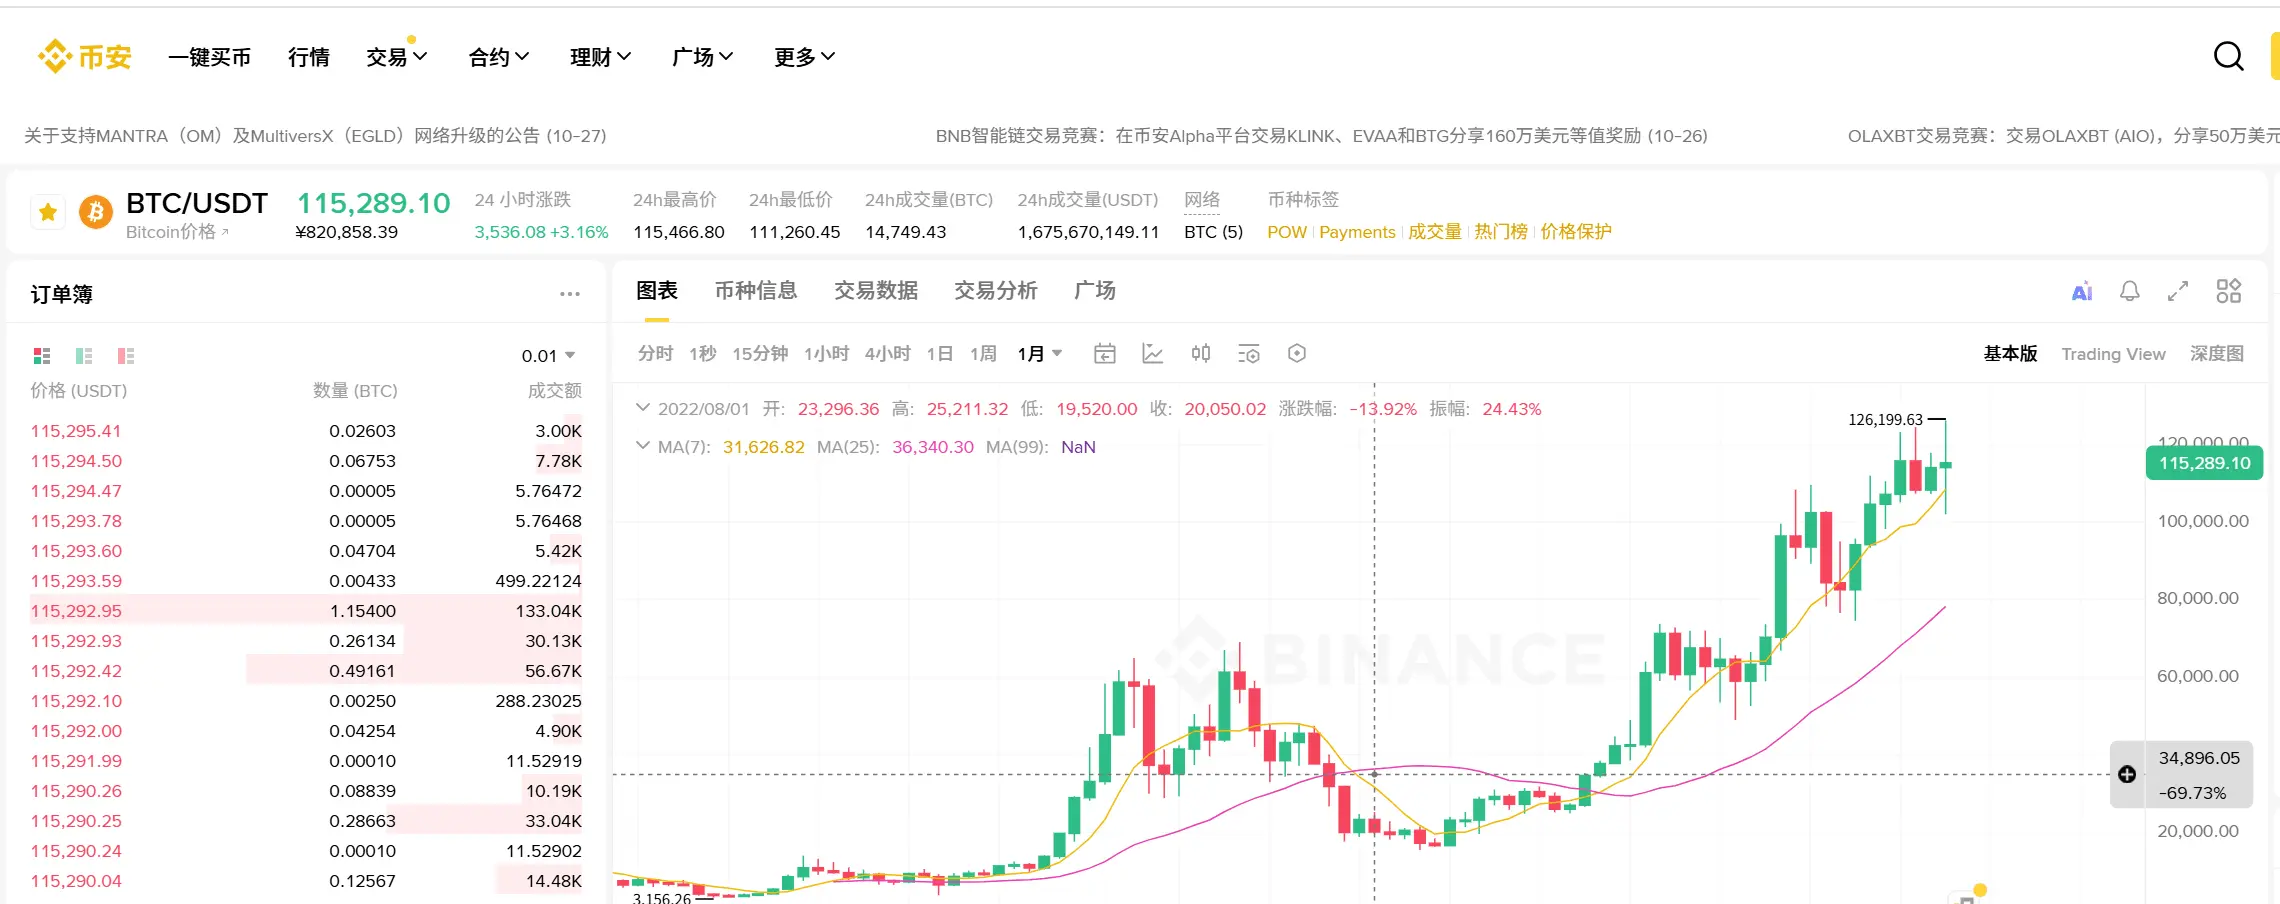
Task: Click the 价格保护 coin tag
Action: 1576,232
